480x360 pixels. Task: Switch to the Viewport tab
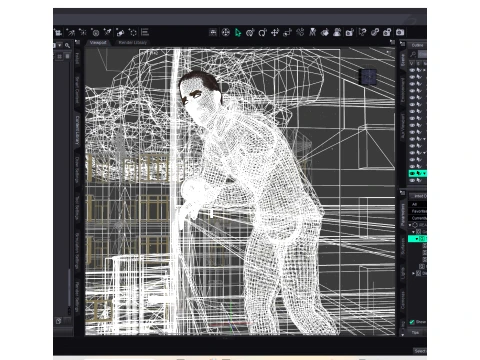[x=98, y=43]
